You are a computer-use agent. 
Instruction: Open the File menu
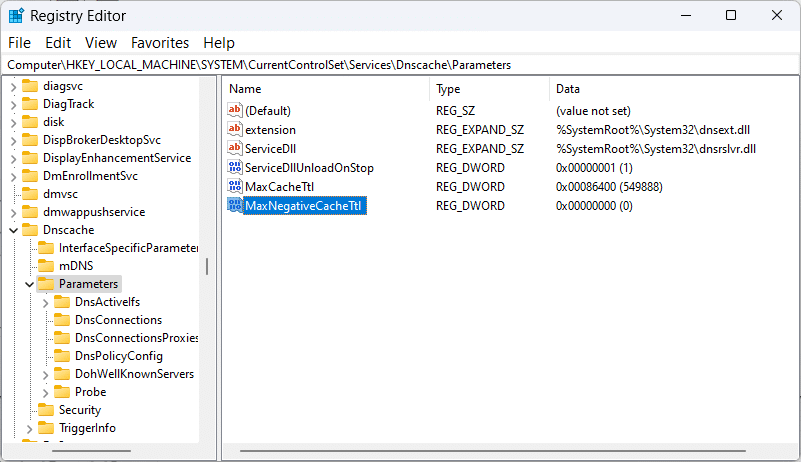point(19,43)
